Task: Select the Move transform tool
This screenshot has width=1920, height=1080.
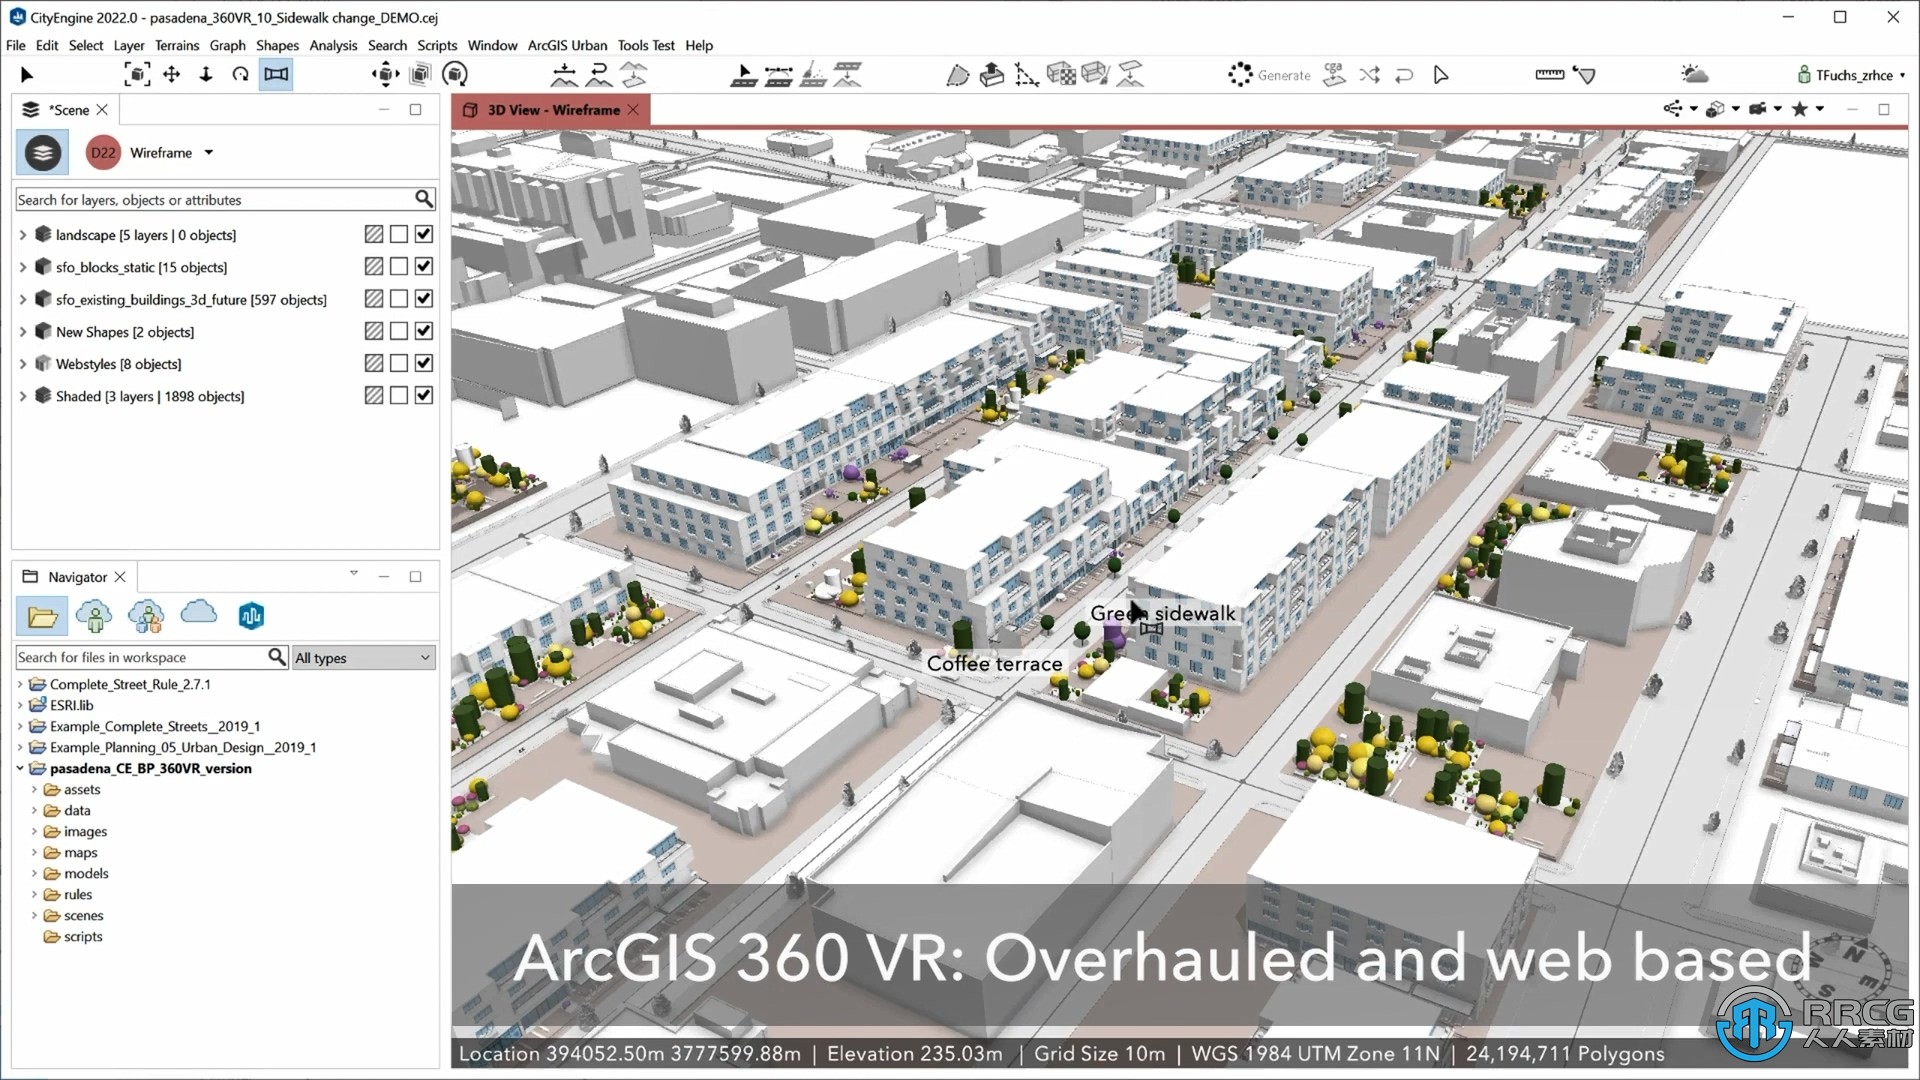Action: (x=385, y=75)
